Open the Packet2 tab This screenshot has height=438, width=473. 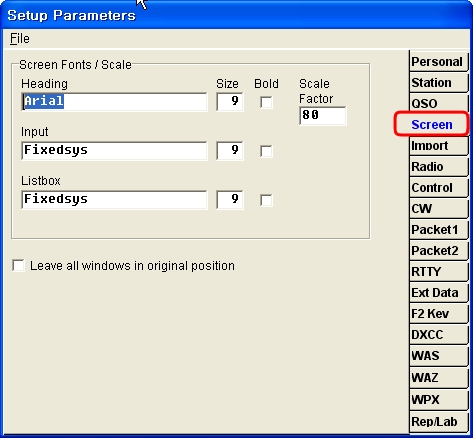pos(439,251)
